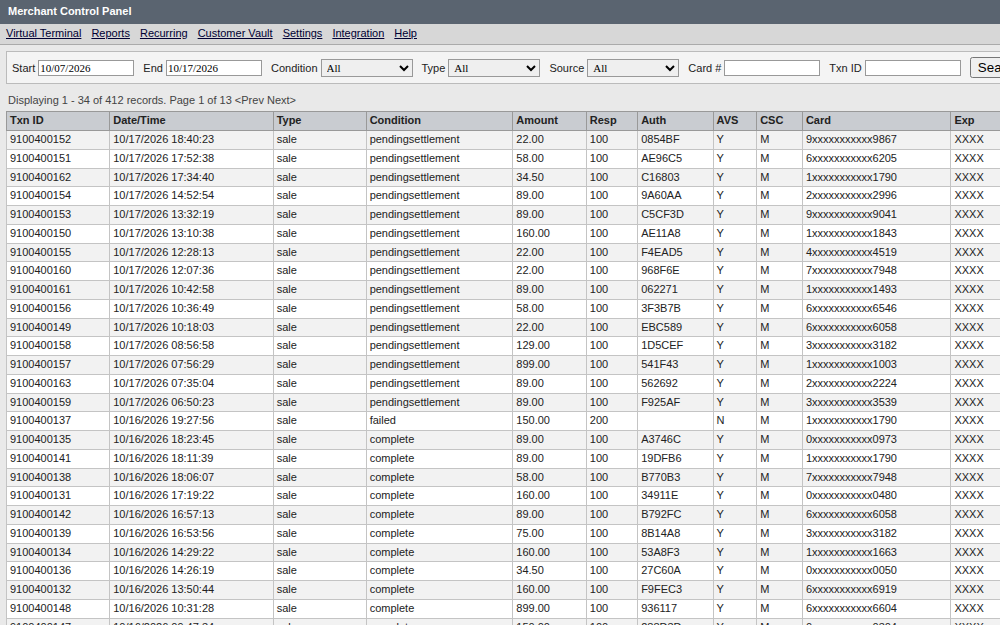Open the Reports menu
Screen dimensions: 1000x625
click(x=110, y=33)
